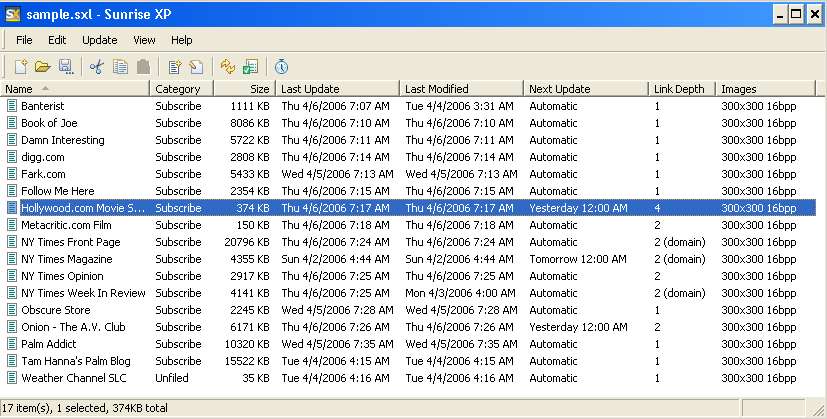The width and height of the screenshot is (827, 419).
Task: Select the Hollywood.com Movie entry
Action: (82, 208)
